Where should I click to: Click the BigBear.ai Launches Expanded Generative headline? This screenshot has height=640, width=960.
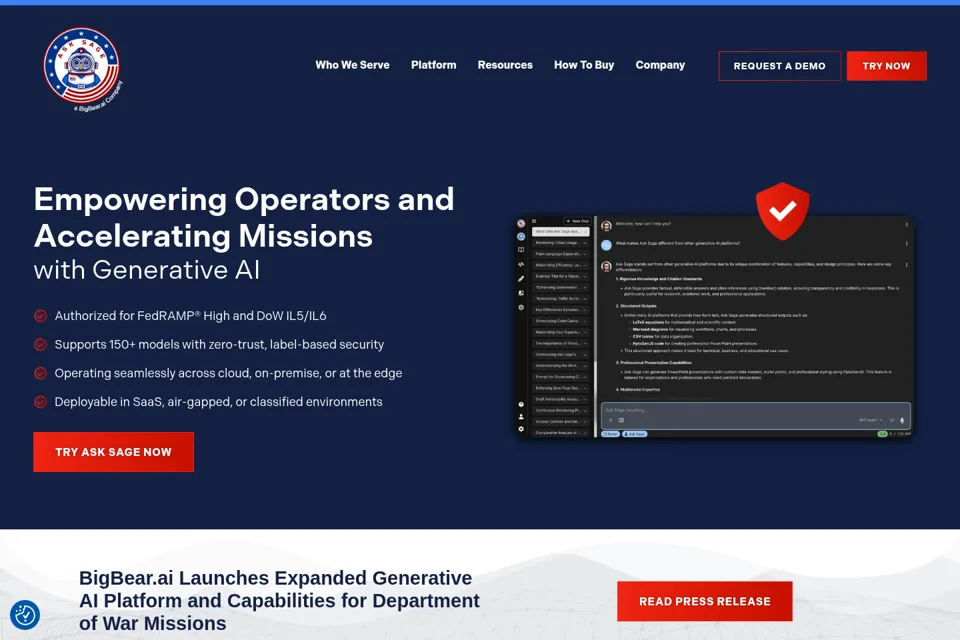pyautogui.click(x=279, y=601)
